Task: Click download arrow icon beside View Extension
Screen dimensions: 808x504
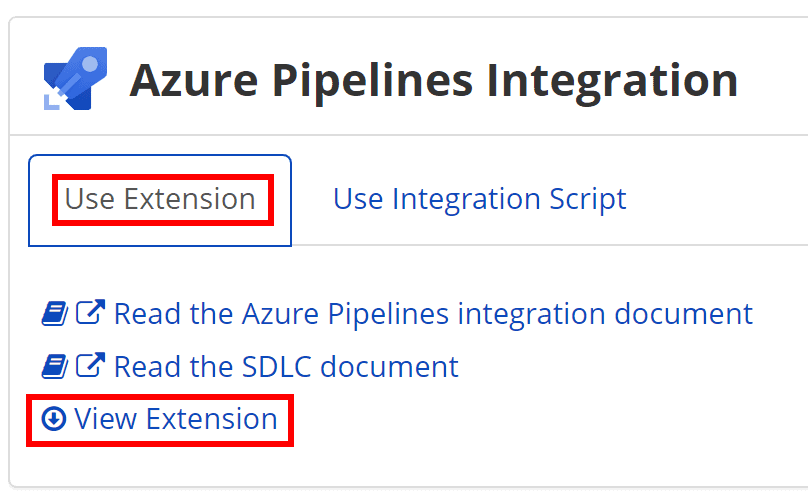Action: [53, 418]
